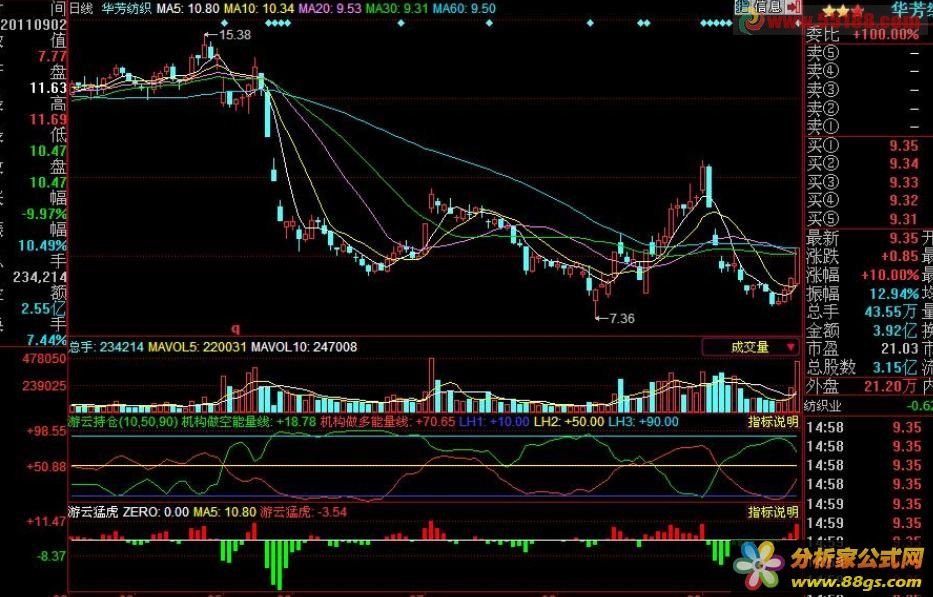Click the 涨跌 +0.85 row
This screenshot has width=933, height=597.
tap(863, 257)
